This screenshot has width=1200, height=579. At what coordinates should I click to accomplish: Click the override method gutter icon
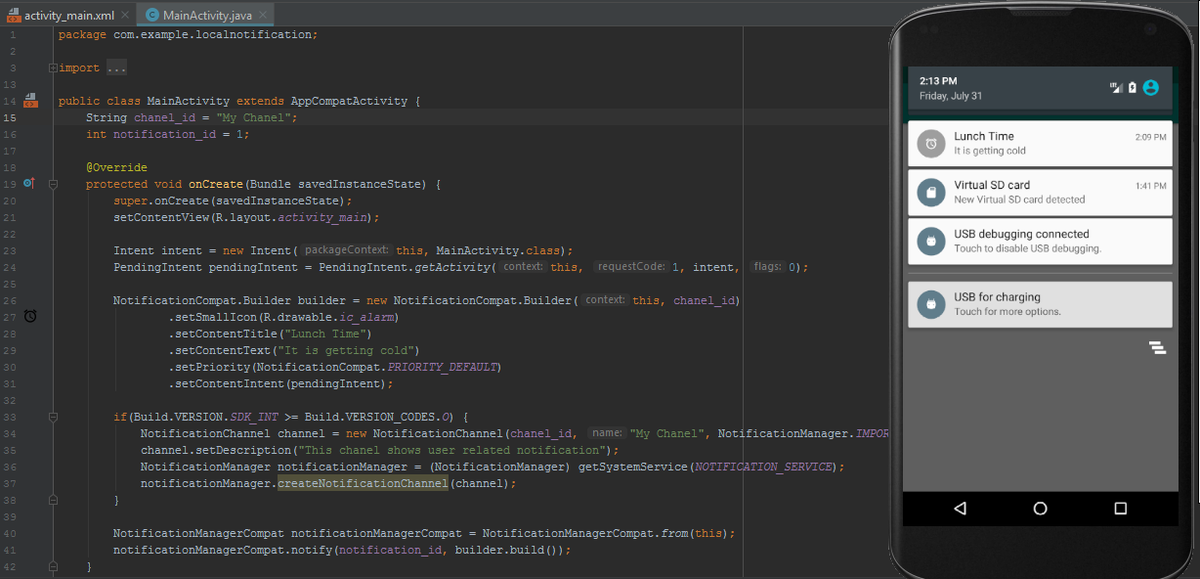point(29,184)
